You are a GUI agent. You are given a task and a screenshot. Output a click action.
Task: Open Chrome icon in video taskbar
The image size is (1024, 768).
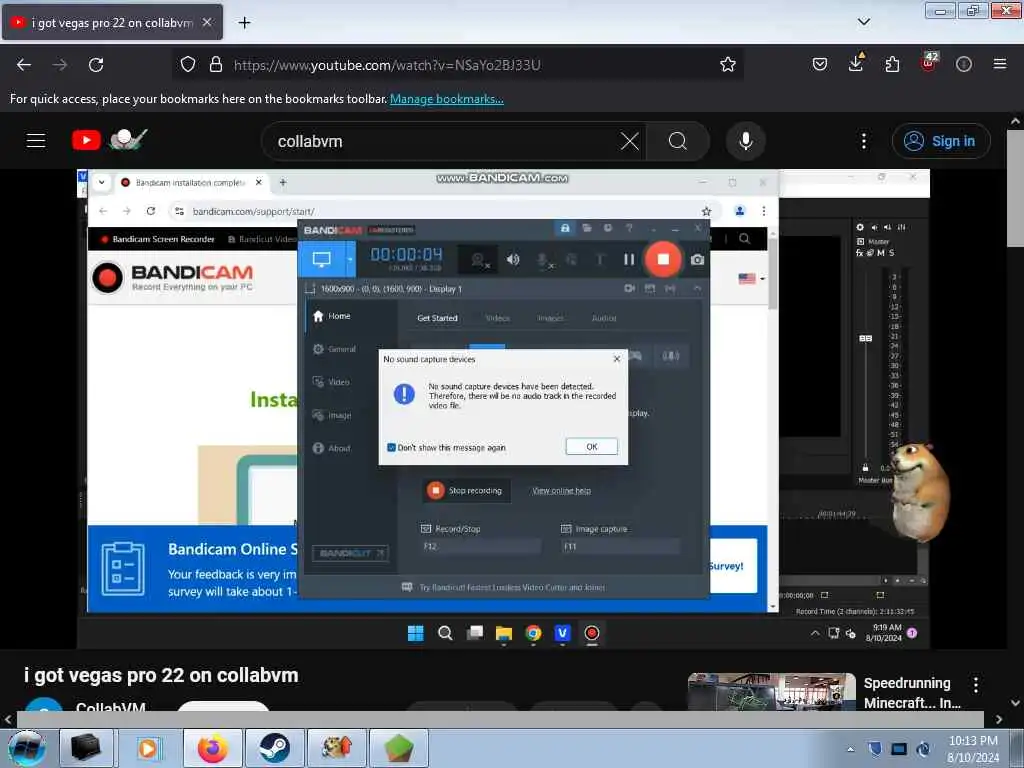pos(533,633)
